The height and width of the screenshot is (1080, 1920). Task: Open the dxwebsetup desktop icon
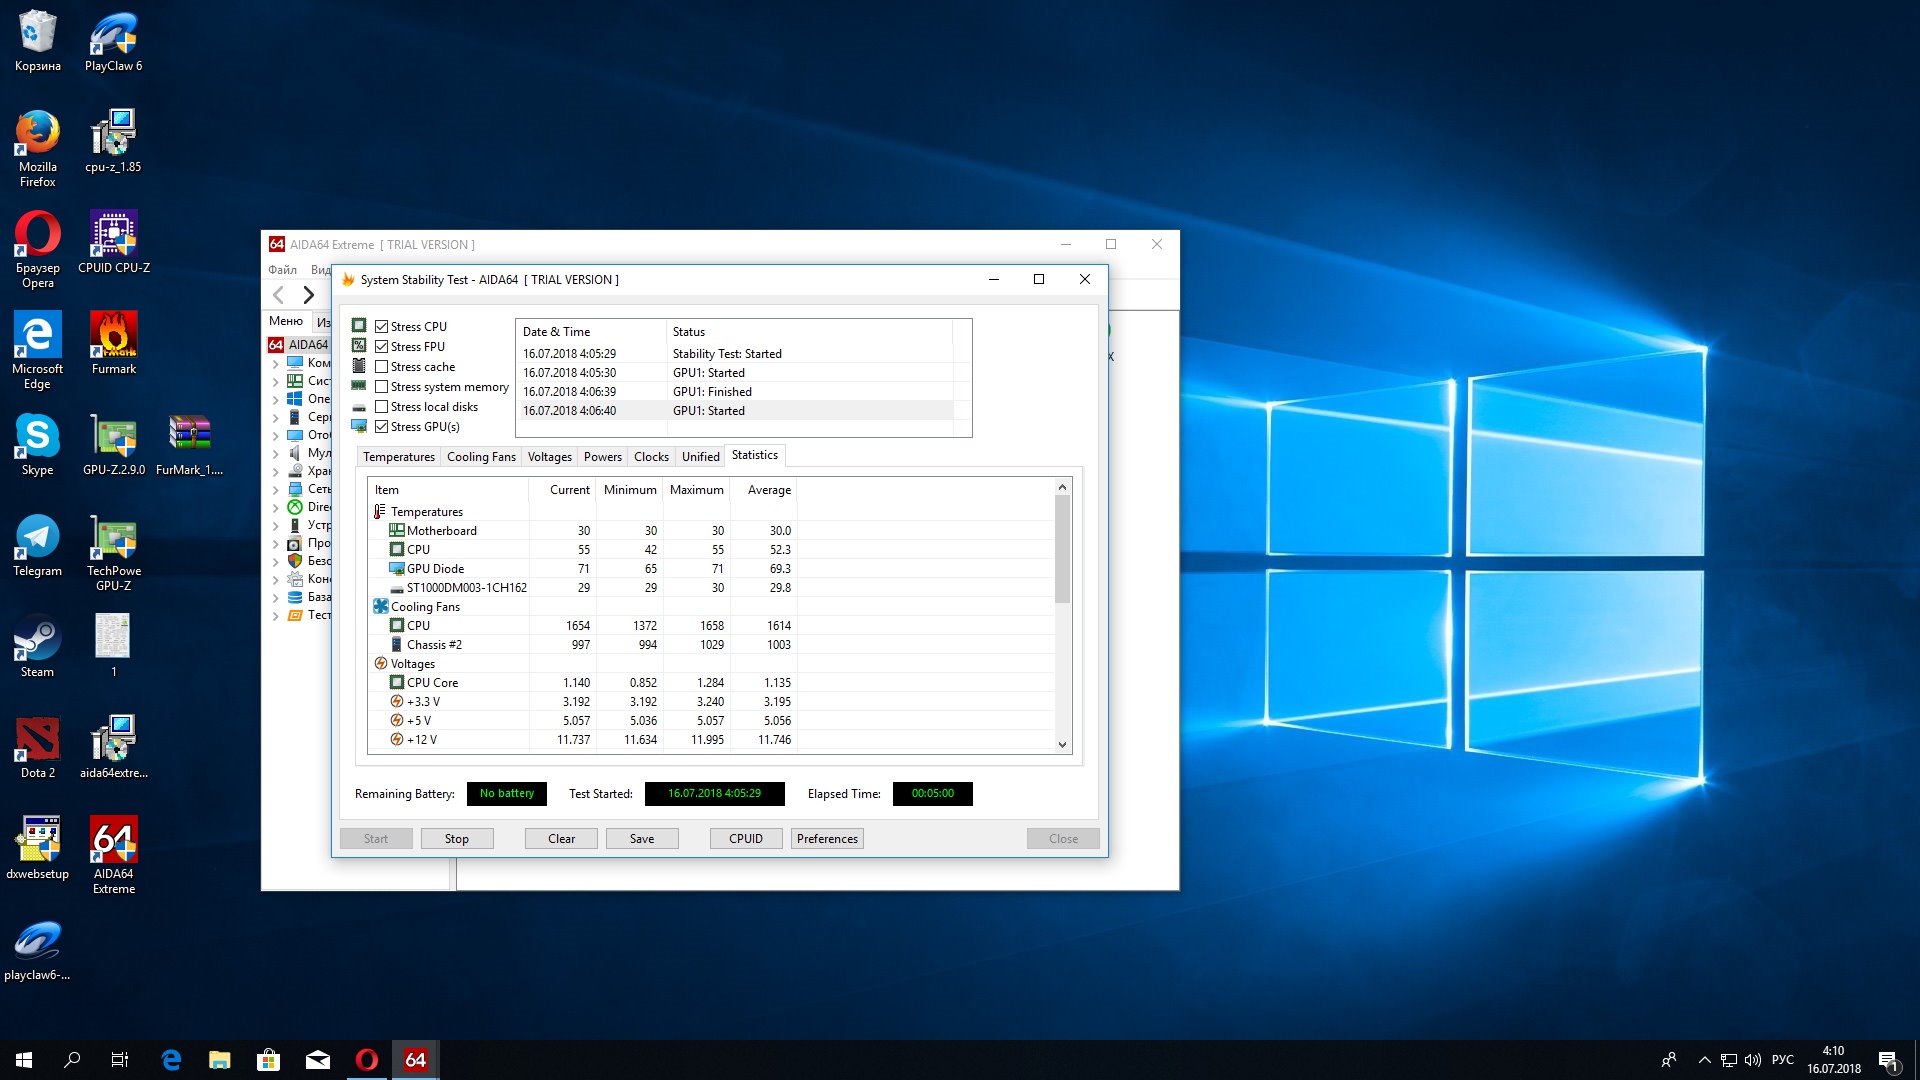pos(37,848)
